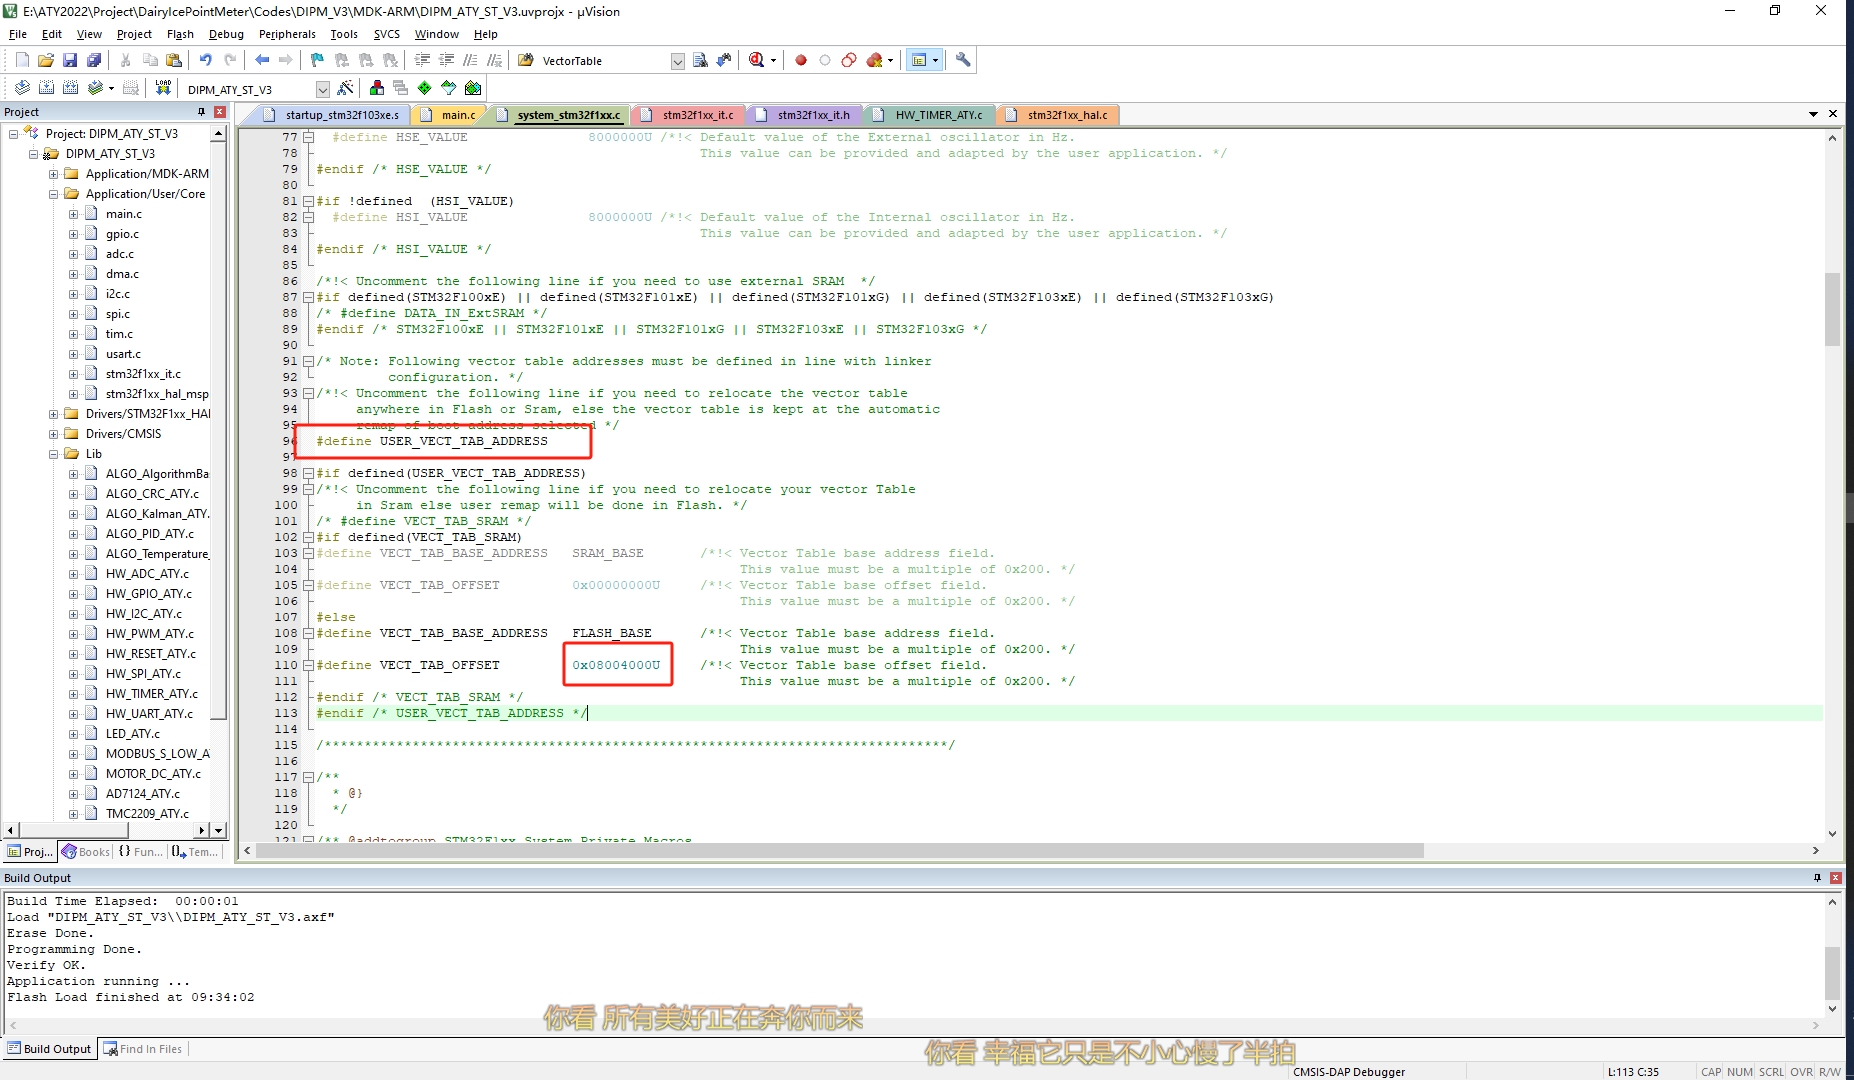Click the Undo arrow icon
1854x1080 pixels.
click(x=205, y=61)
